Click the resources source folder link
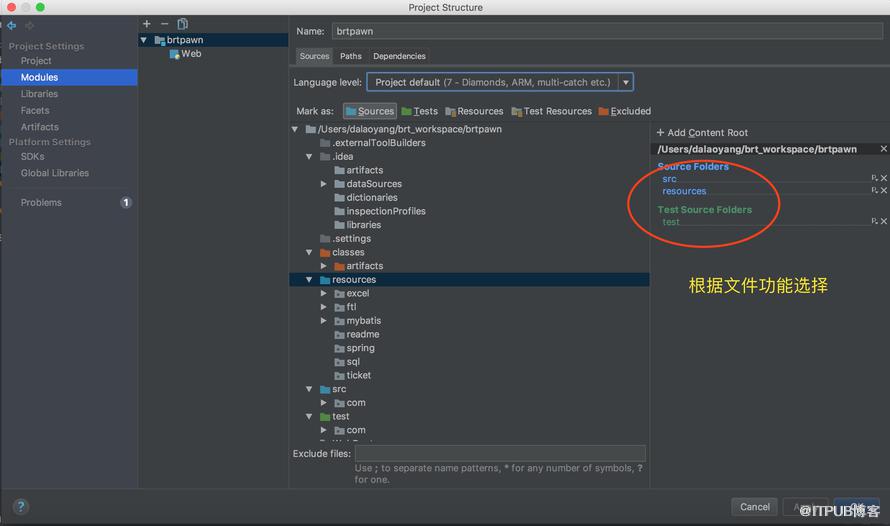This screenshot has height=526, width=890. (x=684, y=191)
